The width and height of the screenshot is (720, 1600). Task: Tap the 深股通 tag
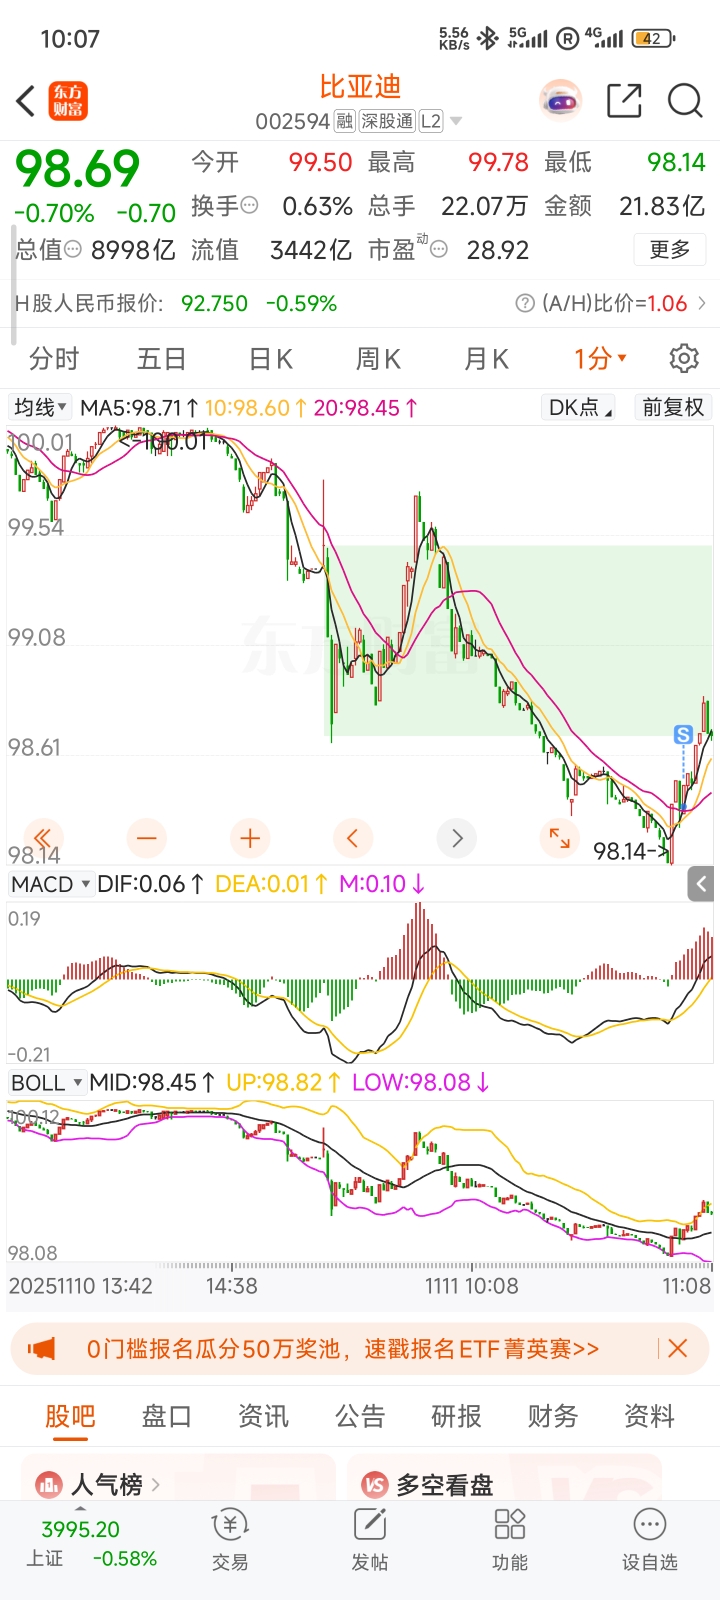(x=387, y=121)
